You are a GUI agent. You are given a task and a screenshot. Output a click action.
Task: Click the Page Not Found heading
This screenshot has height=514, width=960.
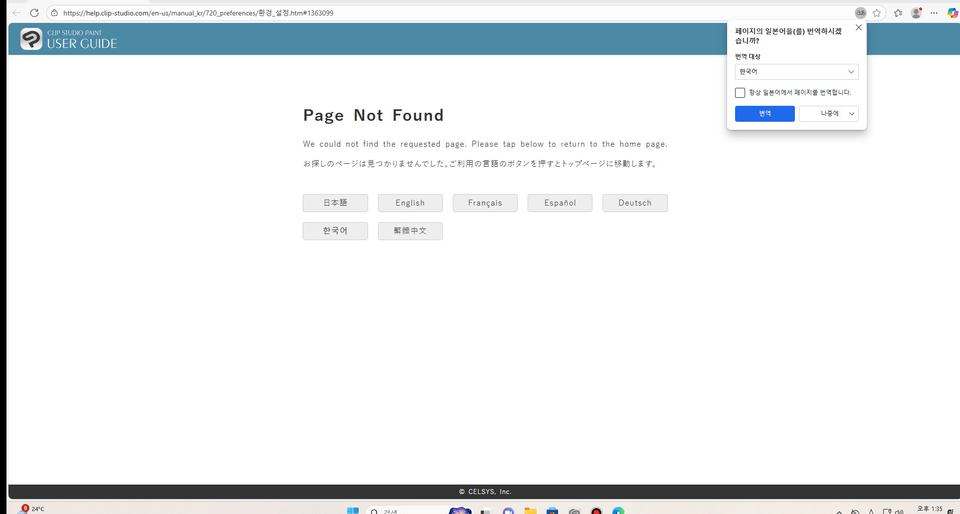(x=373, y=115)
